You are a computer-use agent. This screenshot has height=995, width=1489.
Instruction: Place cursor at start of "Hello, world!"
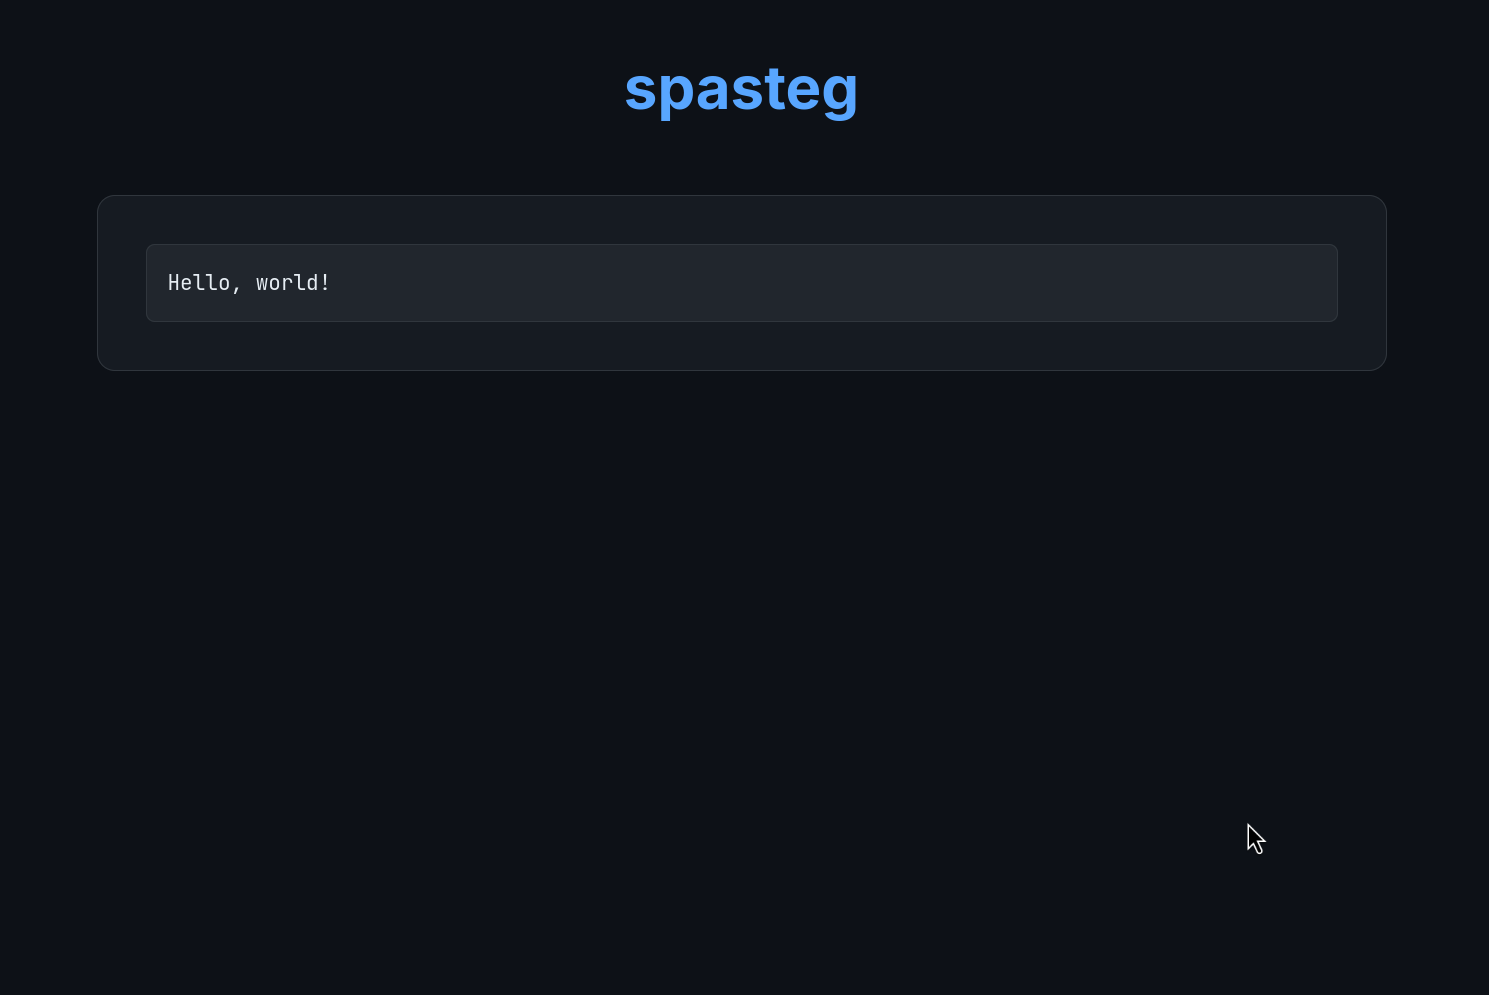coord(169,283)
